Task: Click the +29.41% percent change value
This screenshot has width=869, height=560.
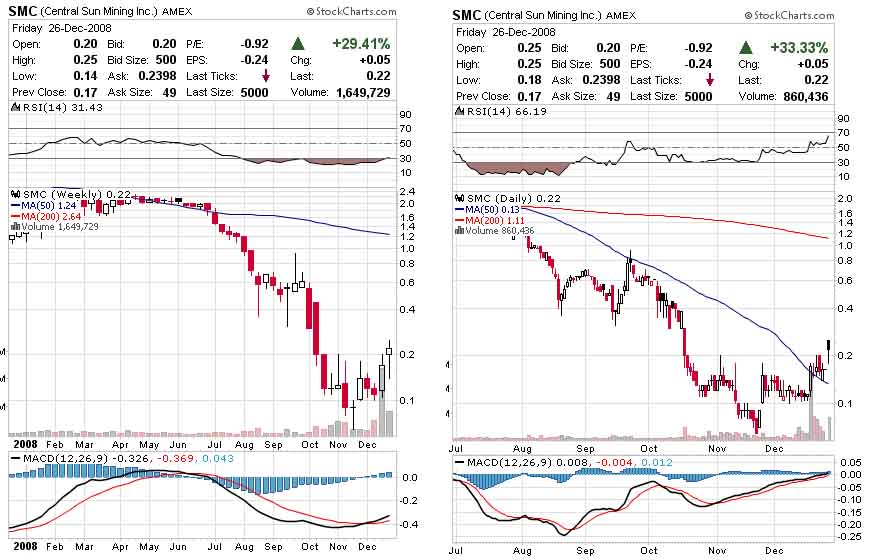Action: 361,44
